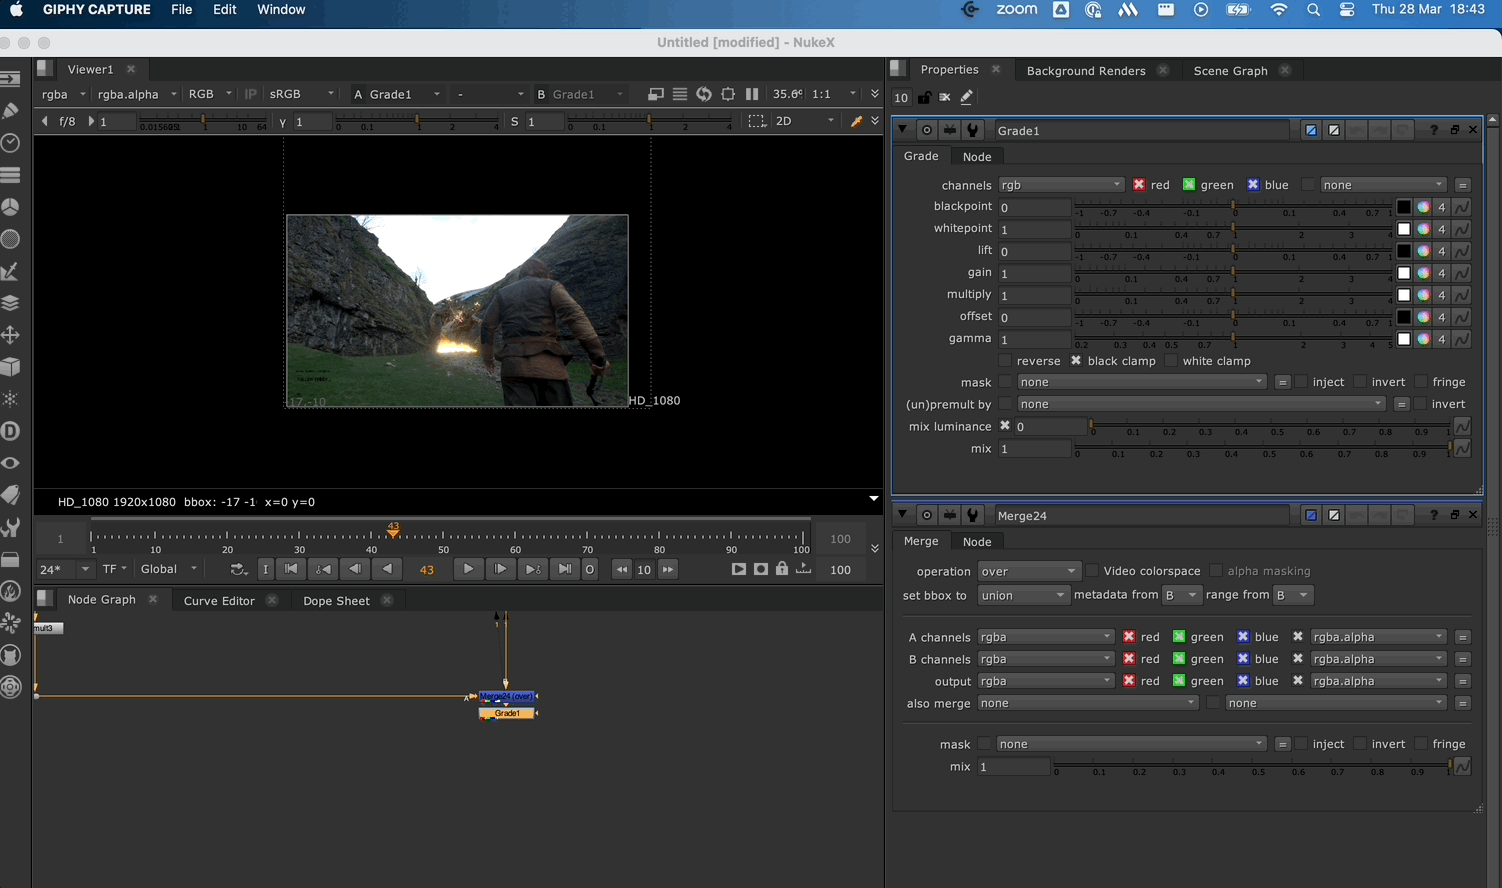
Task: Play the sequence forward
Action: point(468,569)
